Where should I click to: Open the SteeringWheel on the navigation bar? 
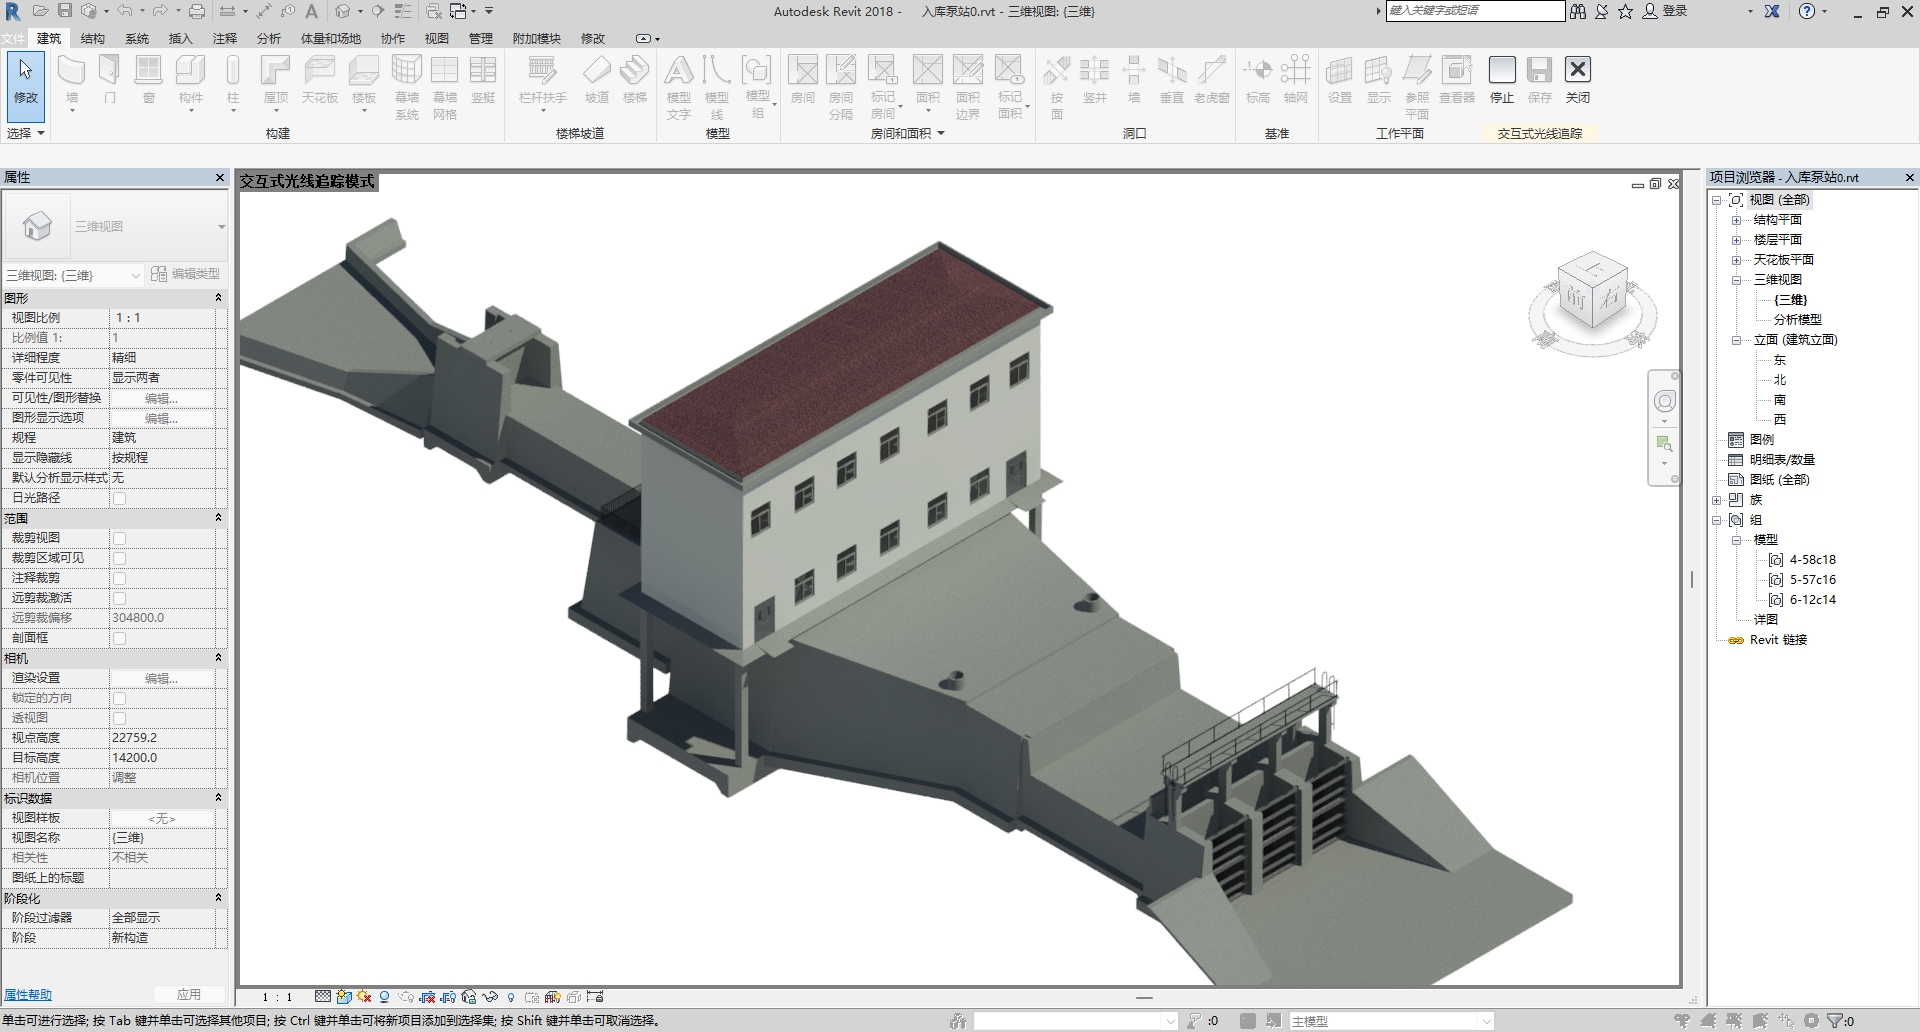(x=1664, y=400)
